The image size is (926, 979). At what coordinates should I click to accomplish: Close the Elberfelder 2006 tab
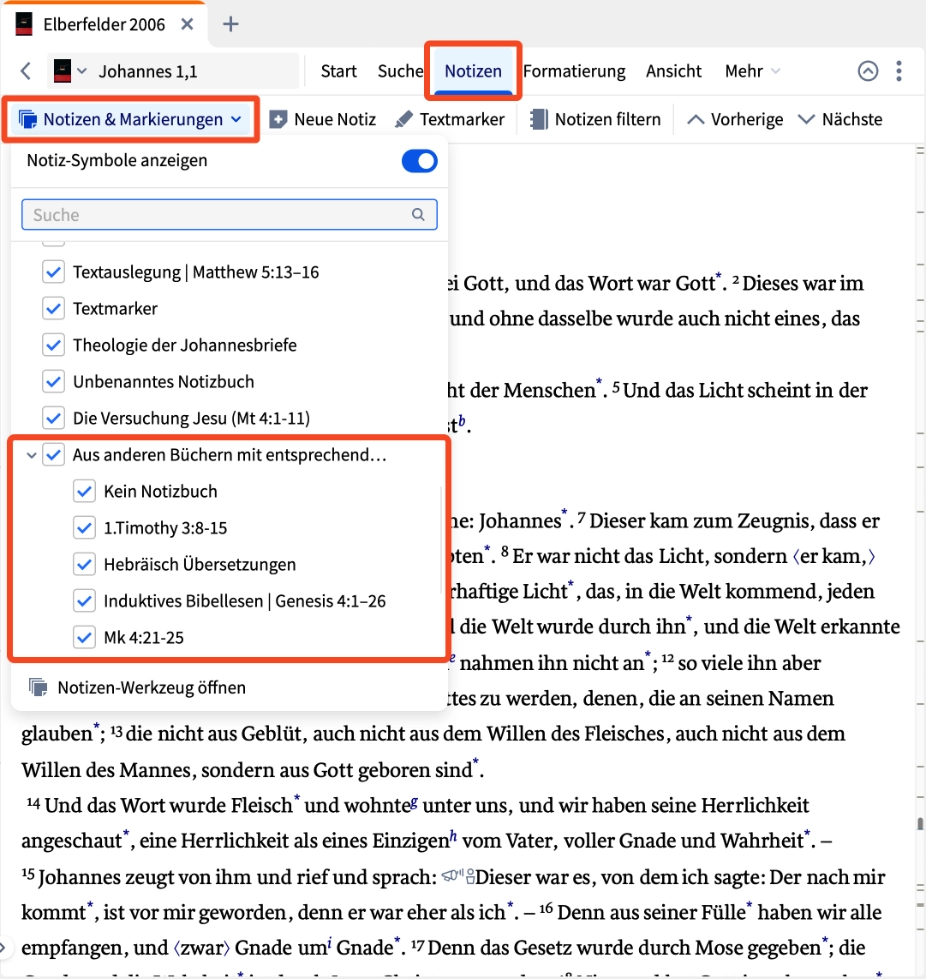pos(187,24)
